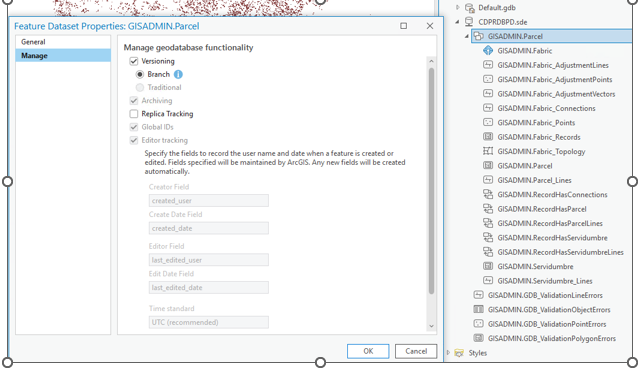Collapse the CDPRDBPD.sde tree node

[x=457, y=22]
